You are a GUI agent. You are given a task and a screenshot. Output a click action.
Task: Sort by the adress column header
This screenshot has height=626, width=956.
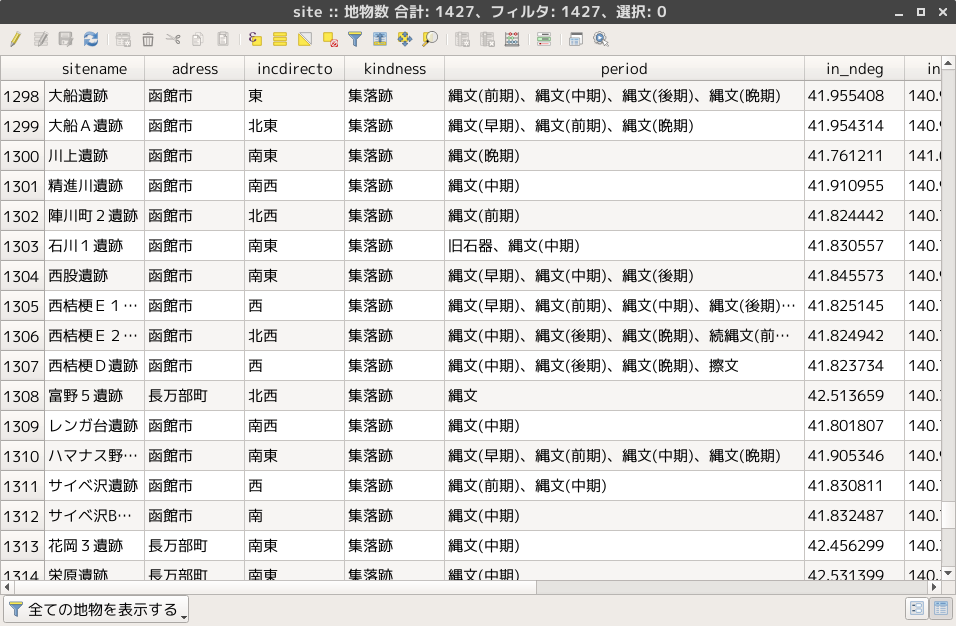point(194,69)
